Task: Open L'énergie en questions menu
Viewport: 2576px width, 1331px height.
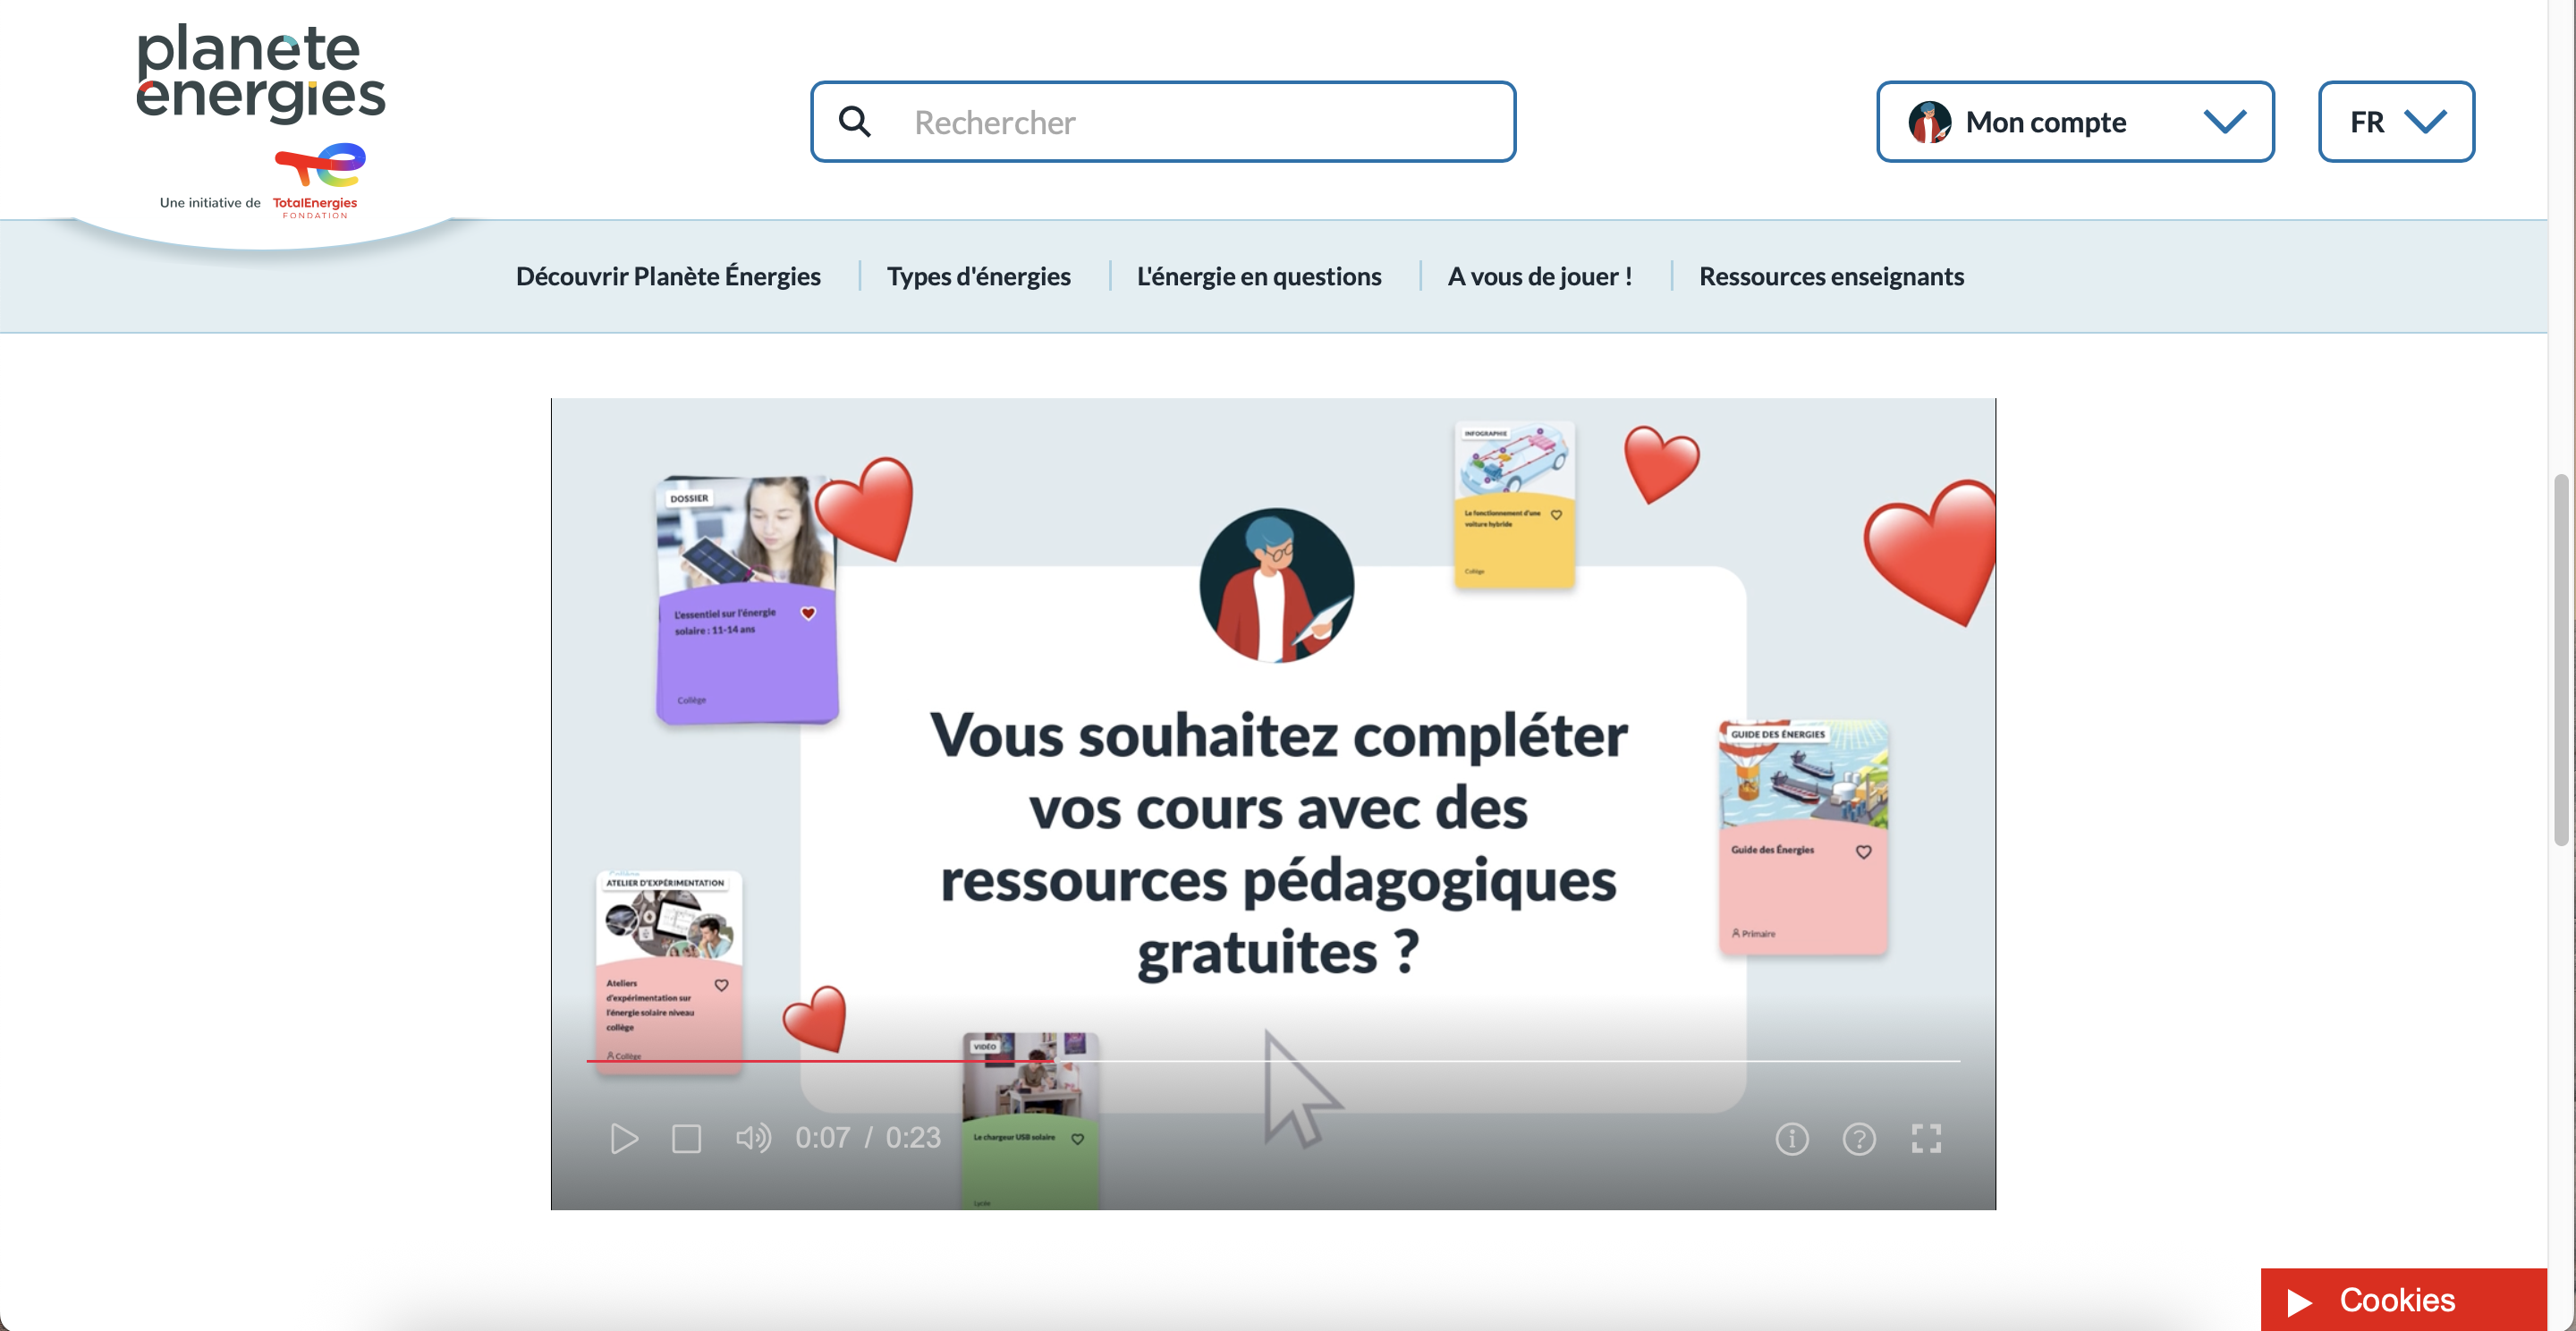Action: pos(1258,277)
